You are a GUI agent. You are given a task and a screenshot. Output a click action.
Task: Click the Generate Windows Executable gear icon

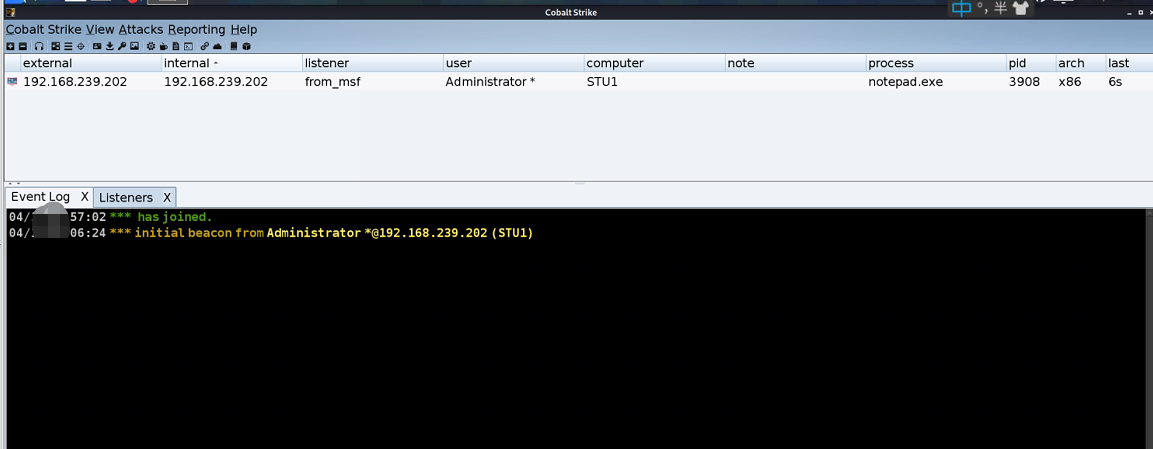click(151, 46)
